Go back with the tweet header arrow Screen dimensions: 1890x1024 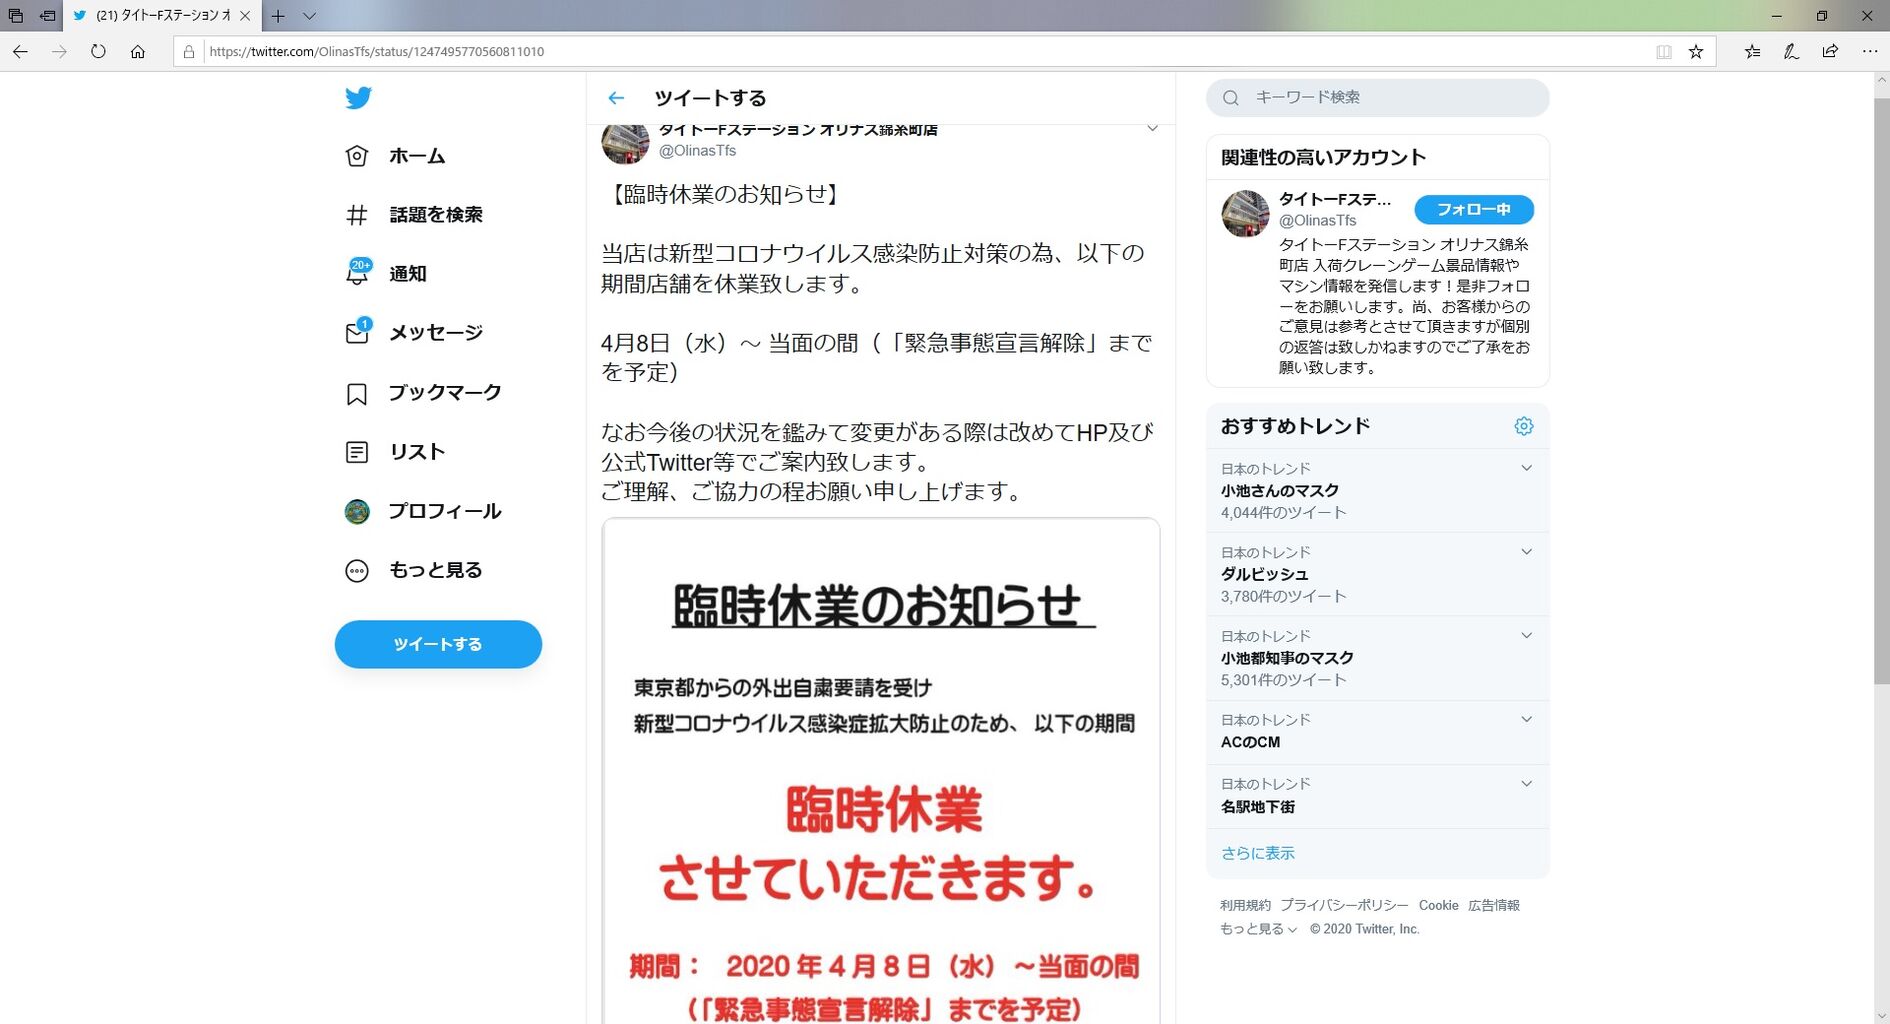tap(616, 98)
